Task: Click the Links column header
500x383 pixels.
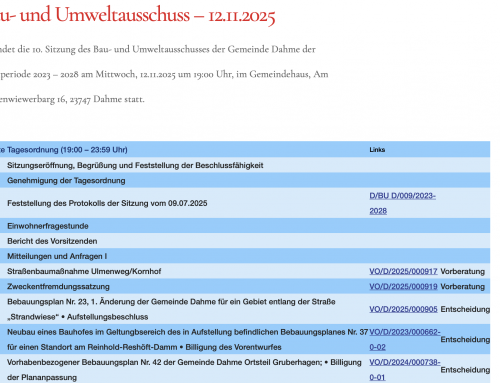Action: pos(377,150)
